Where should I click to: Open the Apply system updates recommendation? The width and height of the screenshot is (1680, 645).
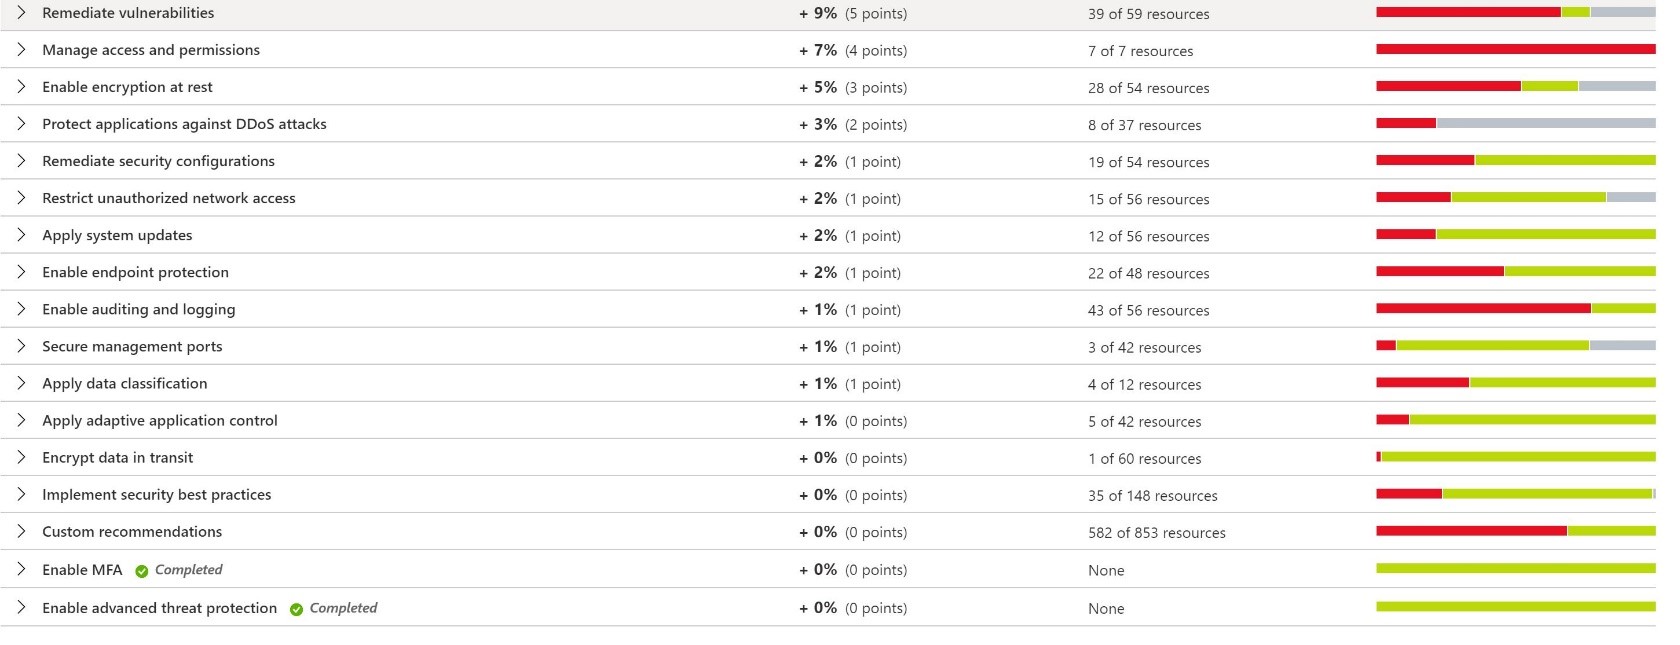tap(117, 235)
